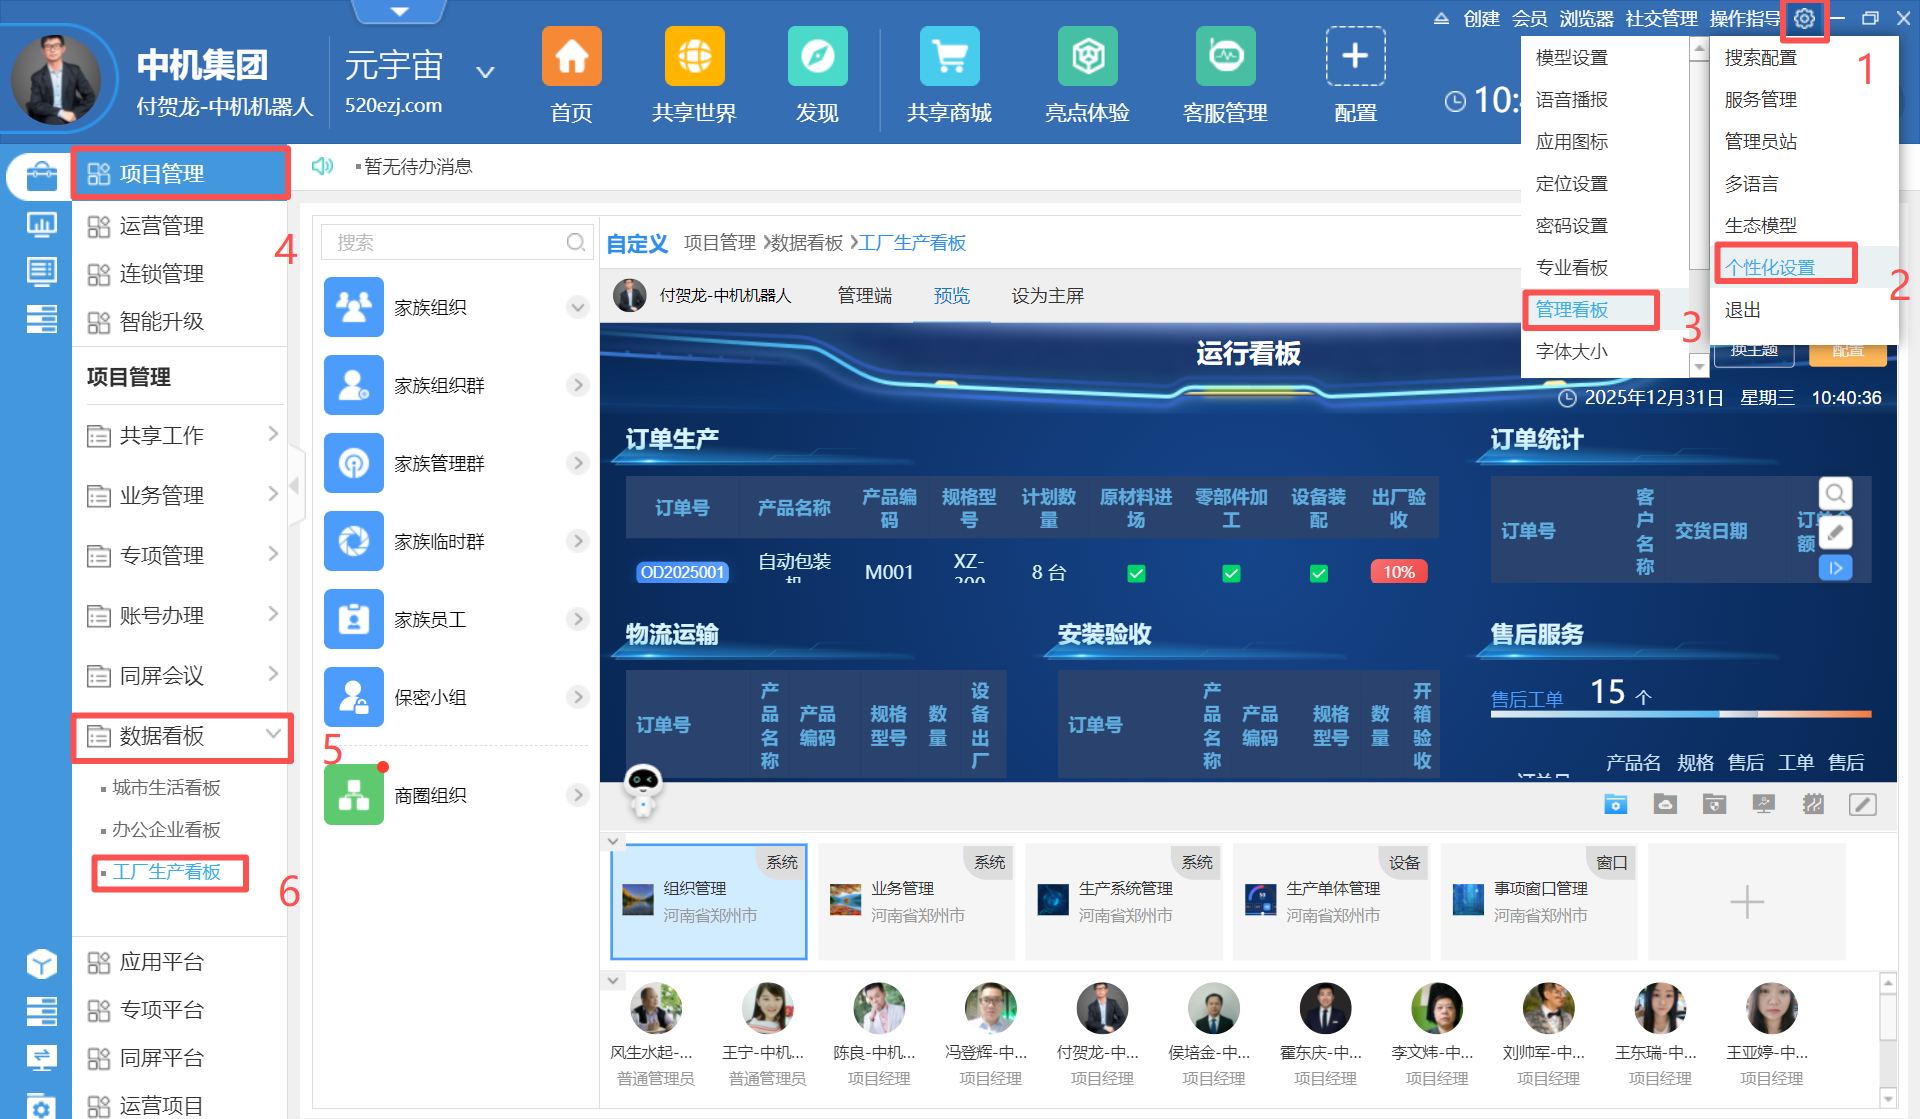Click the speaker announcement icon
Screen dimensions: 1920x1119
[322, 166]
